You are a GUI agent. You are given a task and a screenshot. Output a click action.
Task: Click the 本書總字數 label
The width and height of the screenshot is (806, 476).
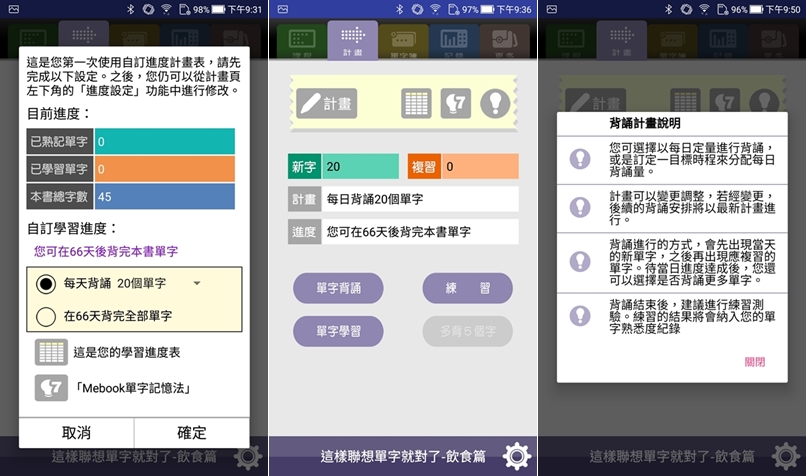[x=60, y=196]
